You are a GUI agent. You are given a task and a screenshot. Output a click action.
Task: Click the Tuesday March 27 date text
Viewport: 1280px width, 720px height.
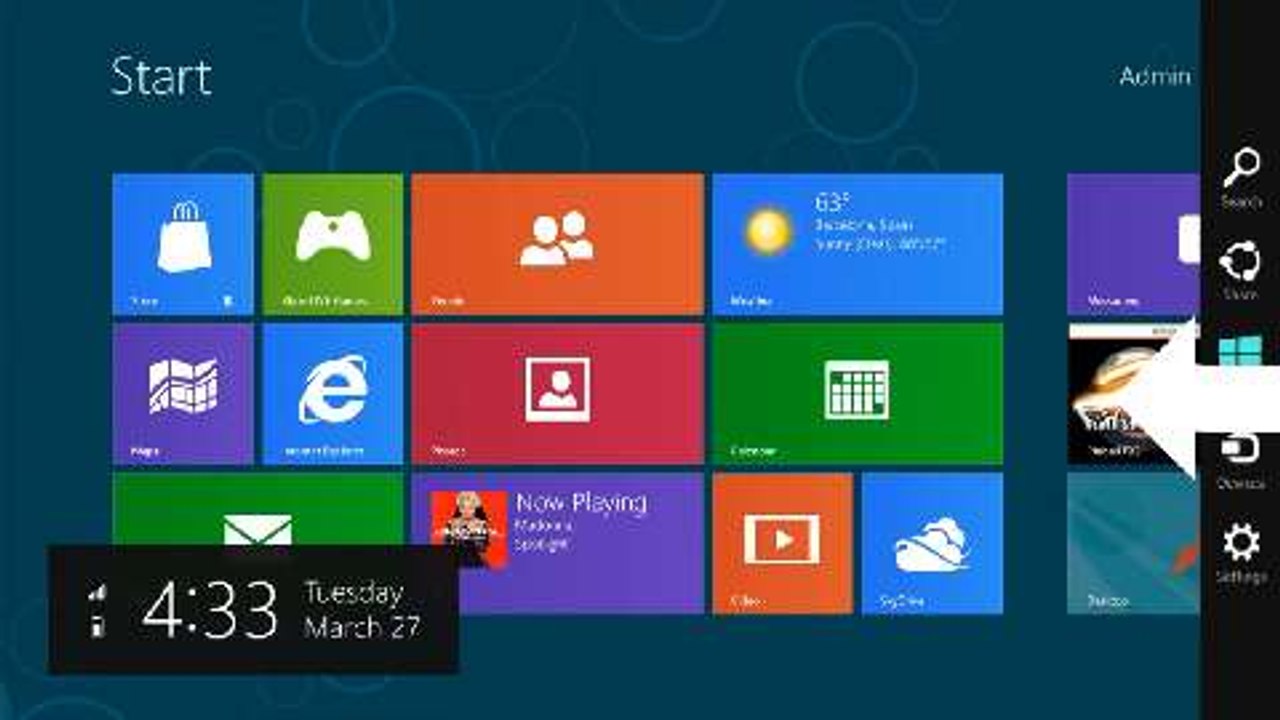(362, 610)
